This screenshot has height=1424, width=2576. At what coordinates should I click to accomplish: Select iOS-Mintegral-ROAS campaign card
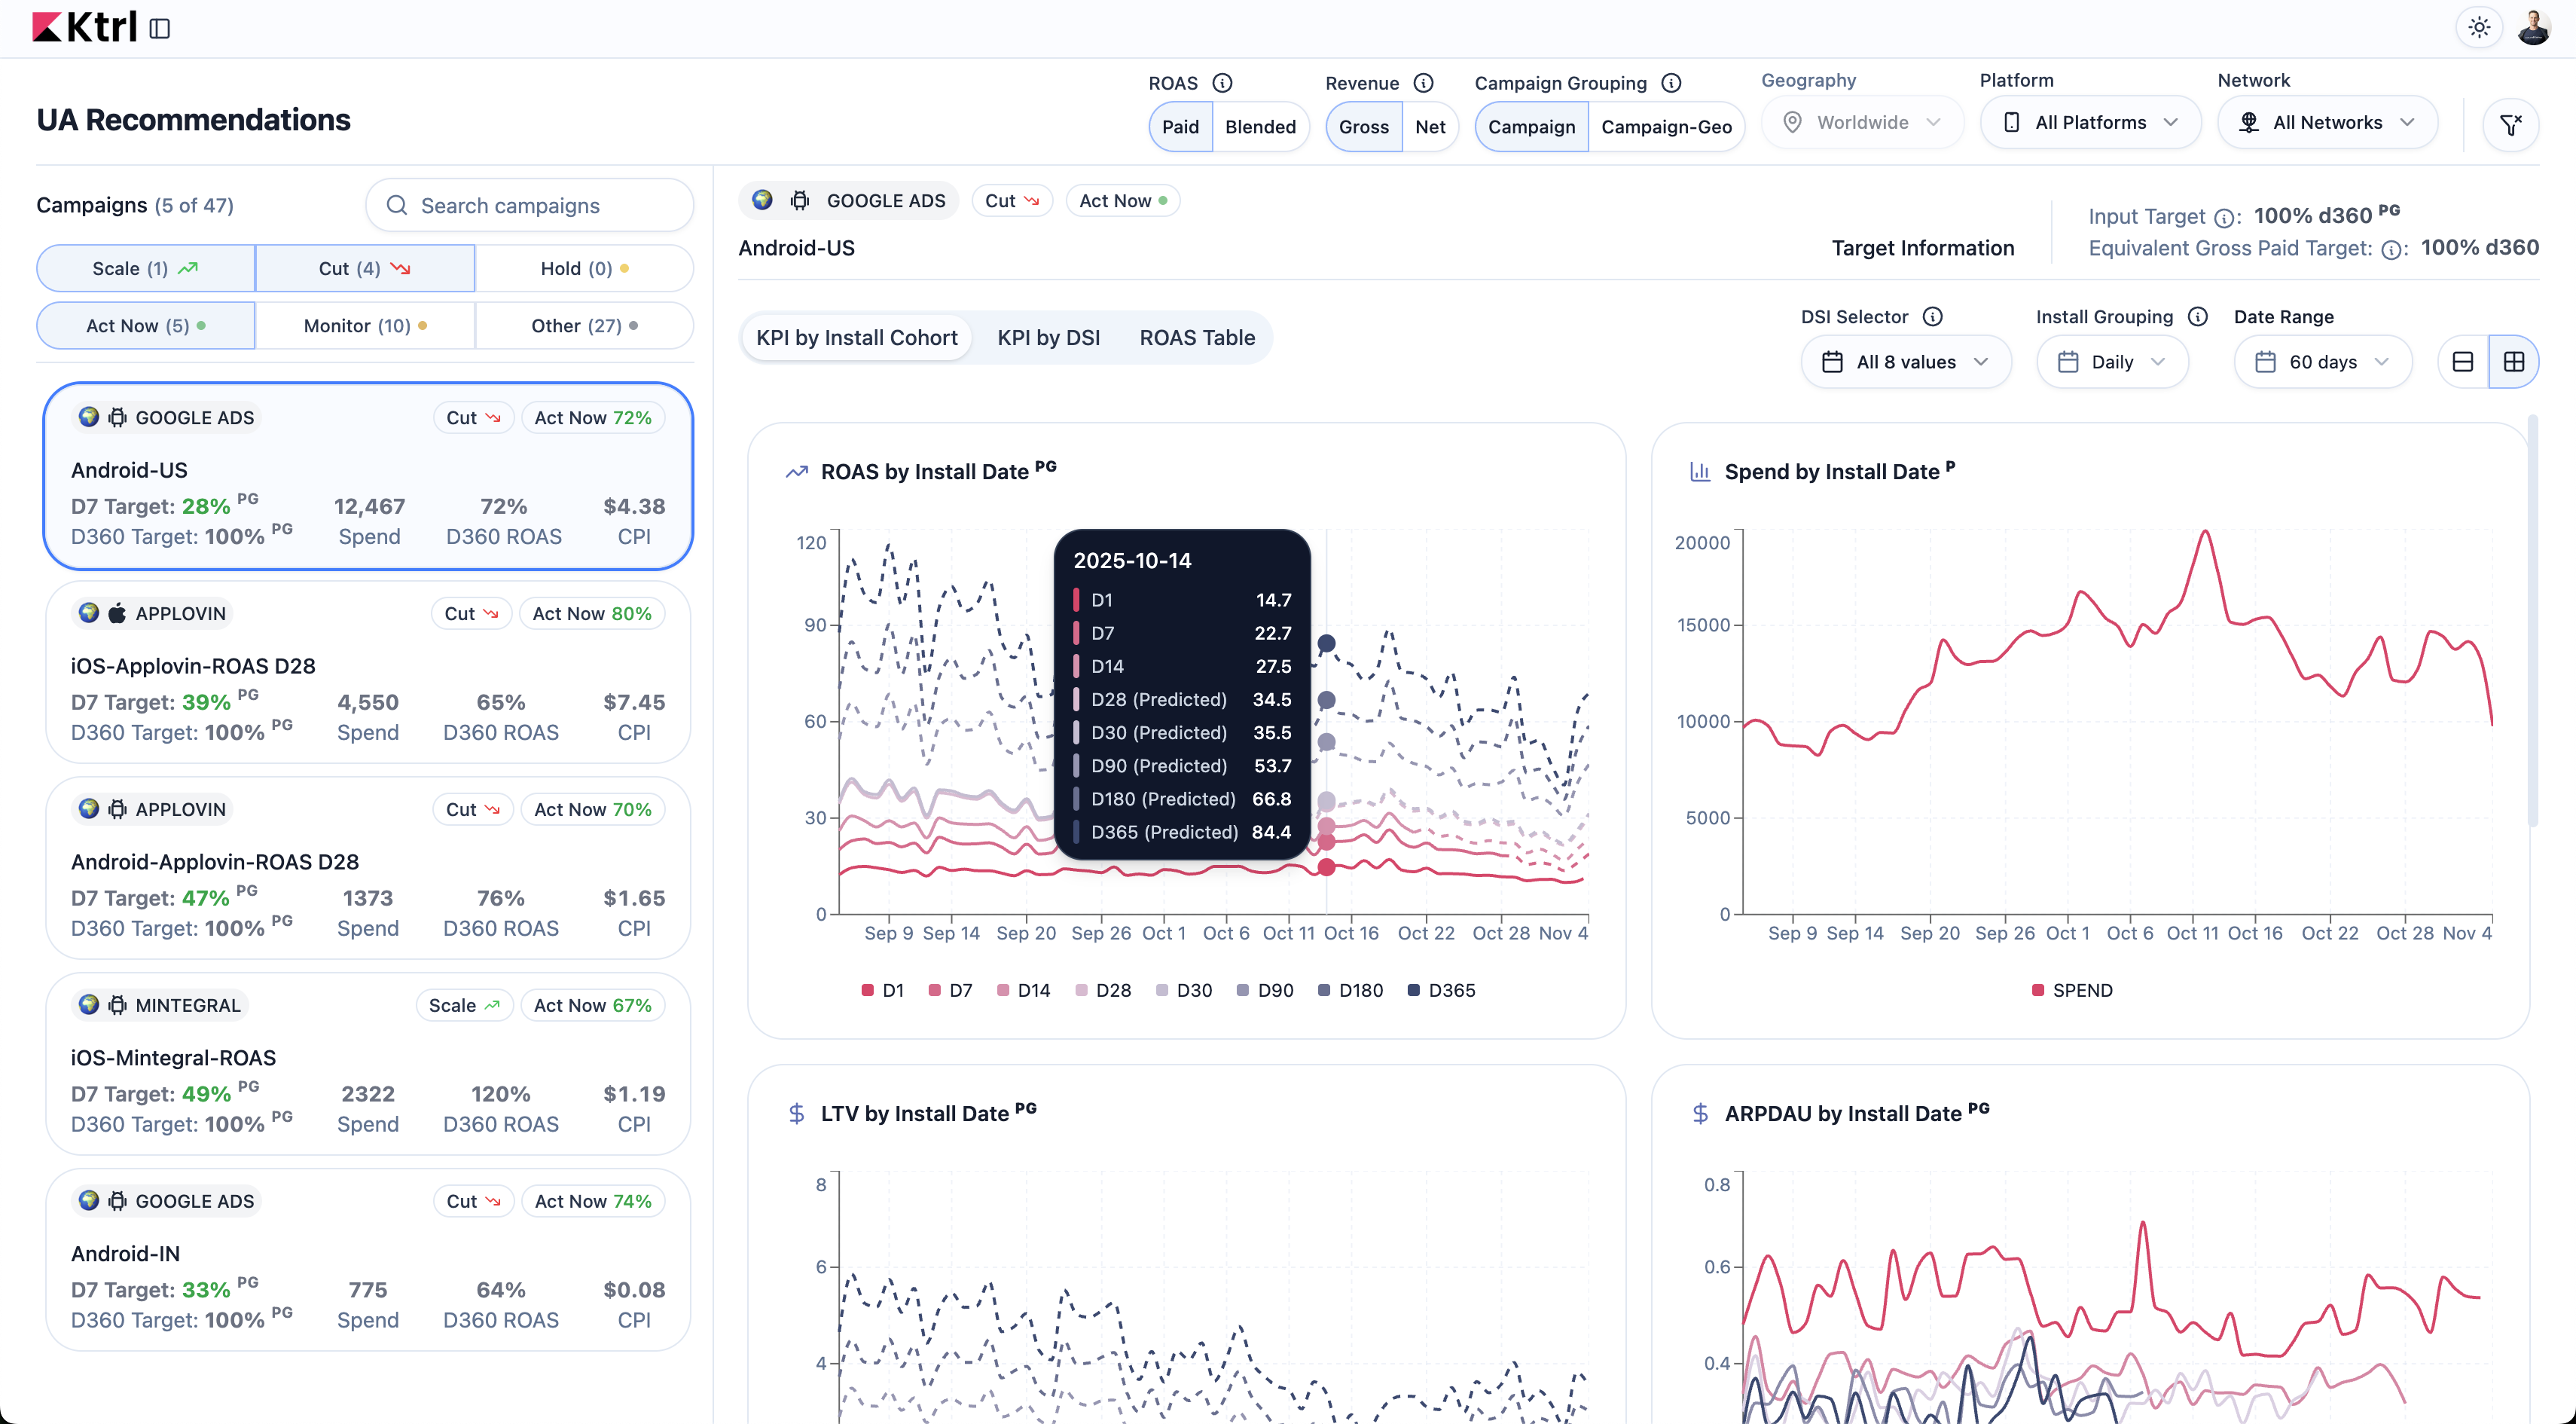(x=368, y=1063)
